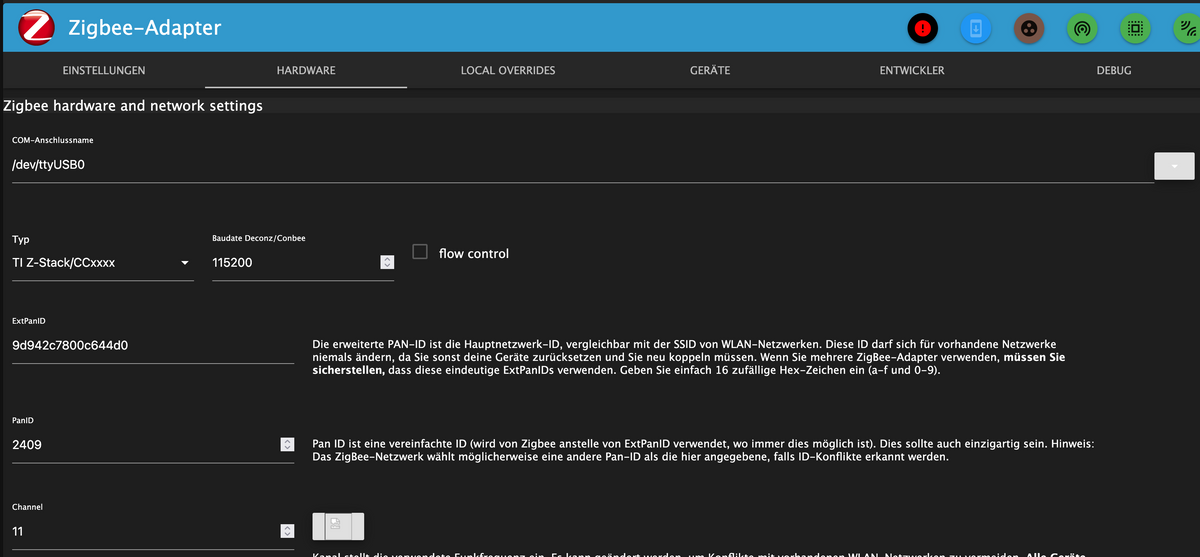
Task: Click the COM-Anschlussname field /dev/ttyUSB0
Action: pyautogui.click(x=583, y=166)
